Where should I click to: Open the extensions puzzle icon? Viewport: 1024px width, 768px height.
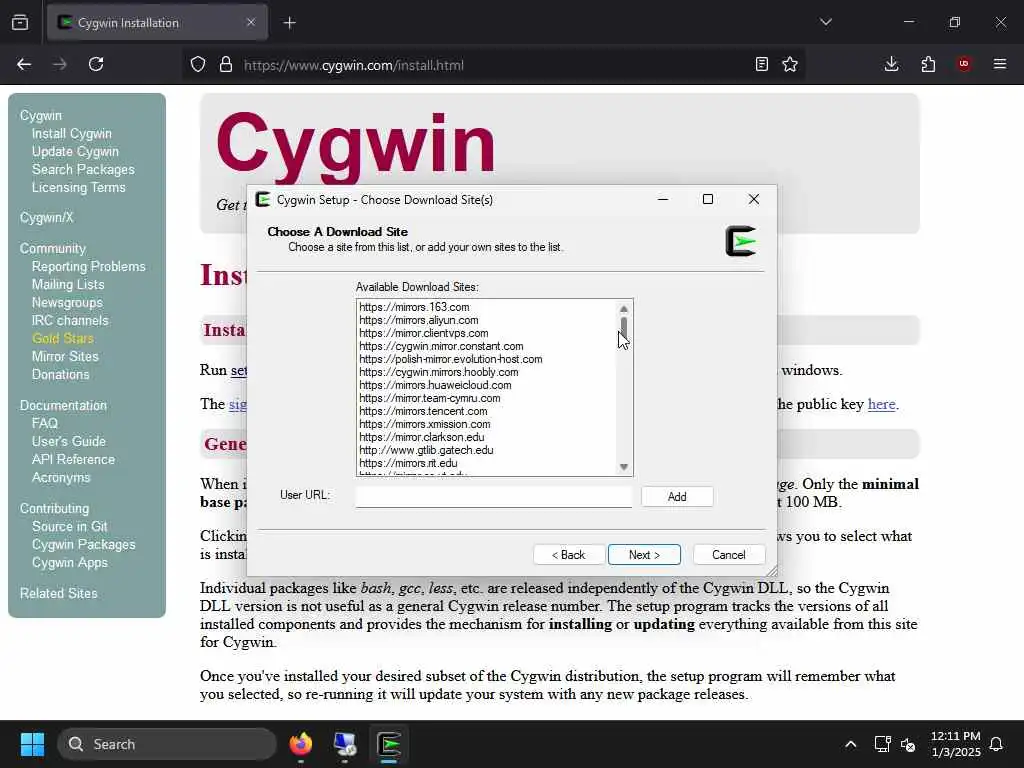click(x=928, y=64)
